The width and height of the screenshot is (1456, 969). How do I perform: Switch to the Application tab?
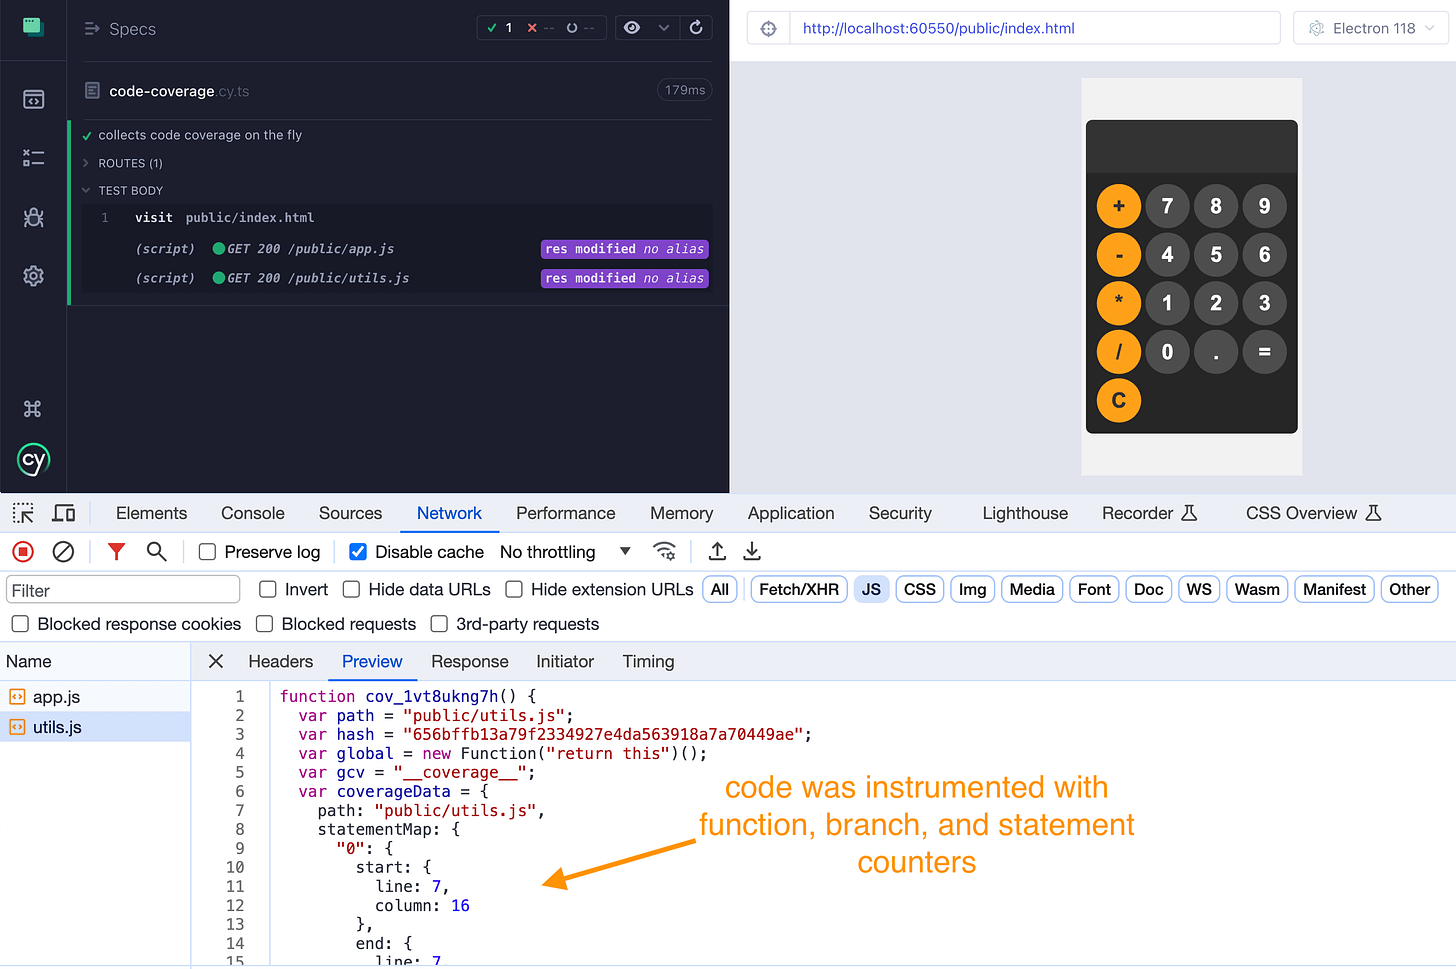[791, 513]
